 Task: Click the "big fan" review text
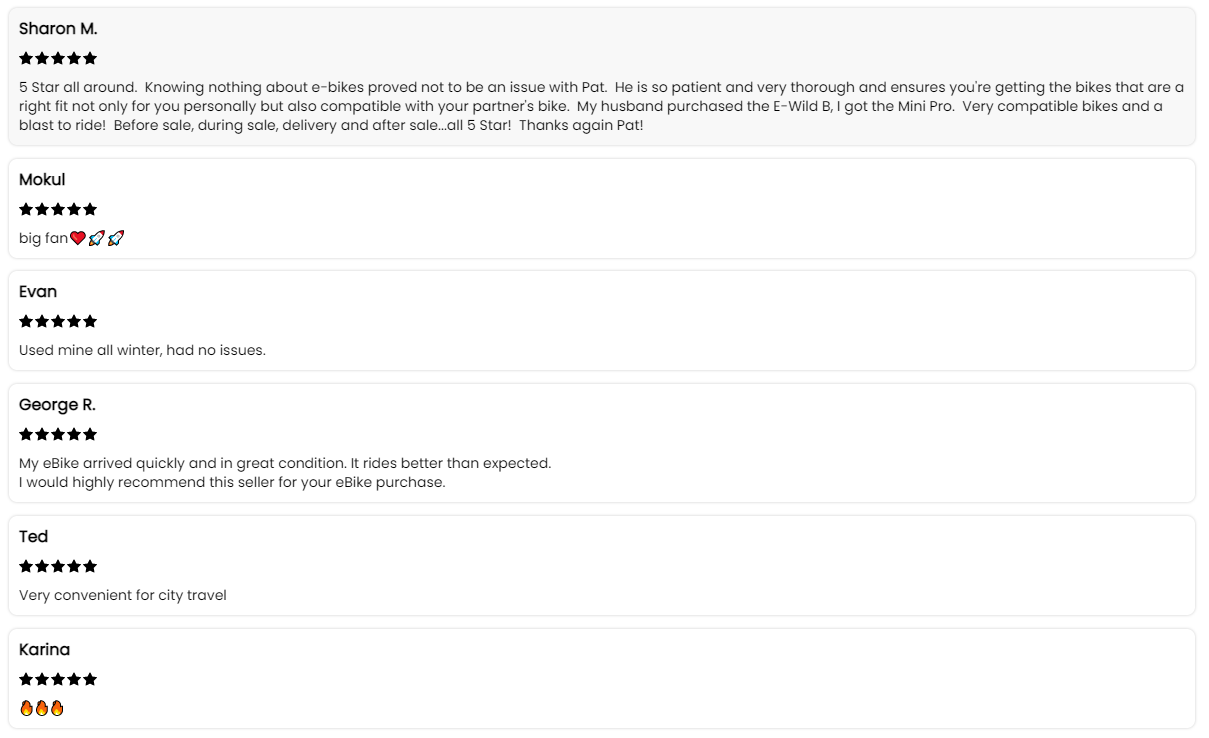43,238
